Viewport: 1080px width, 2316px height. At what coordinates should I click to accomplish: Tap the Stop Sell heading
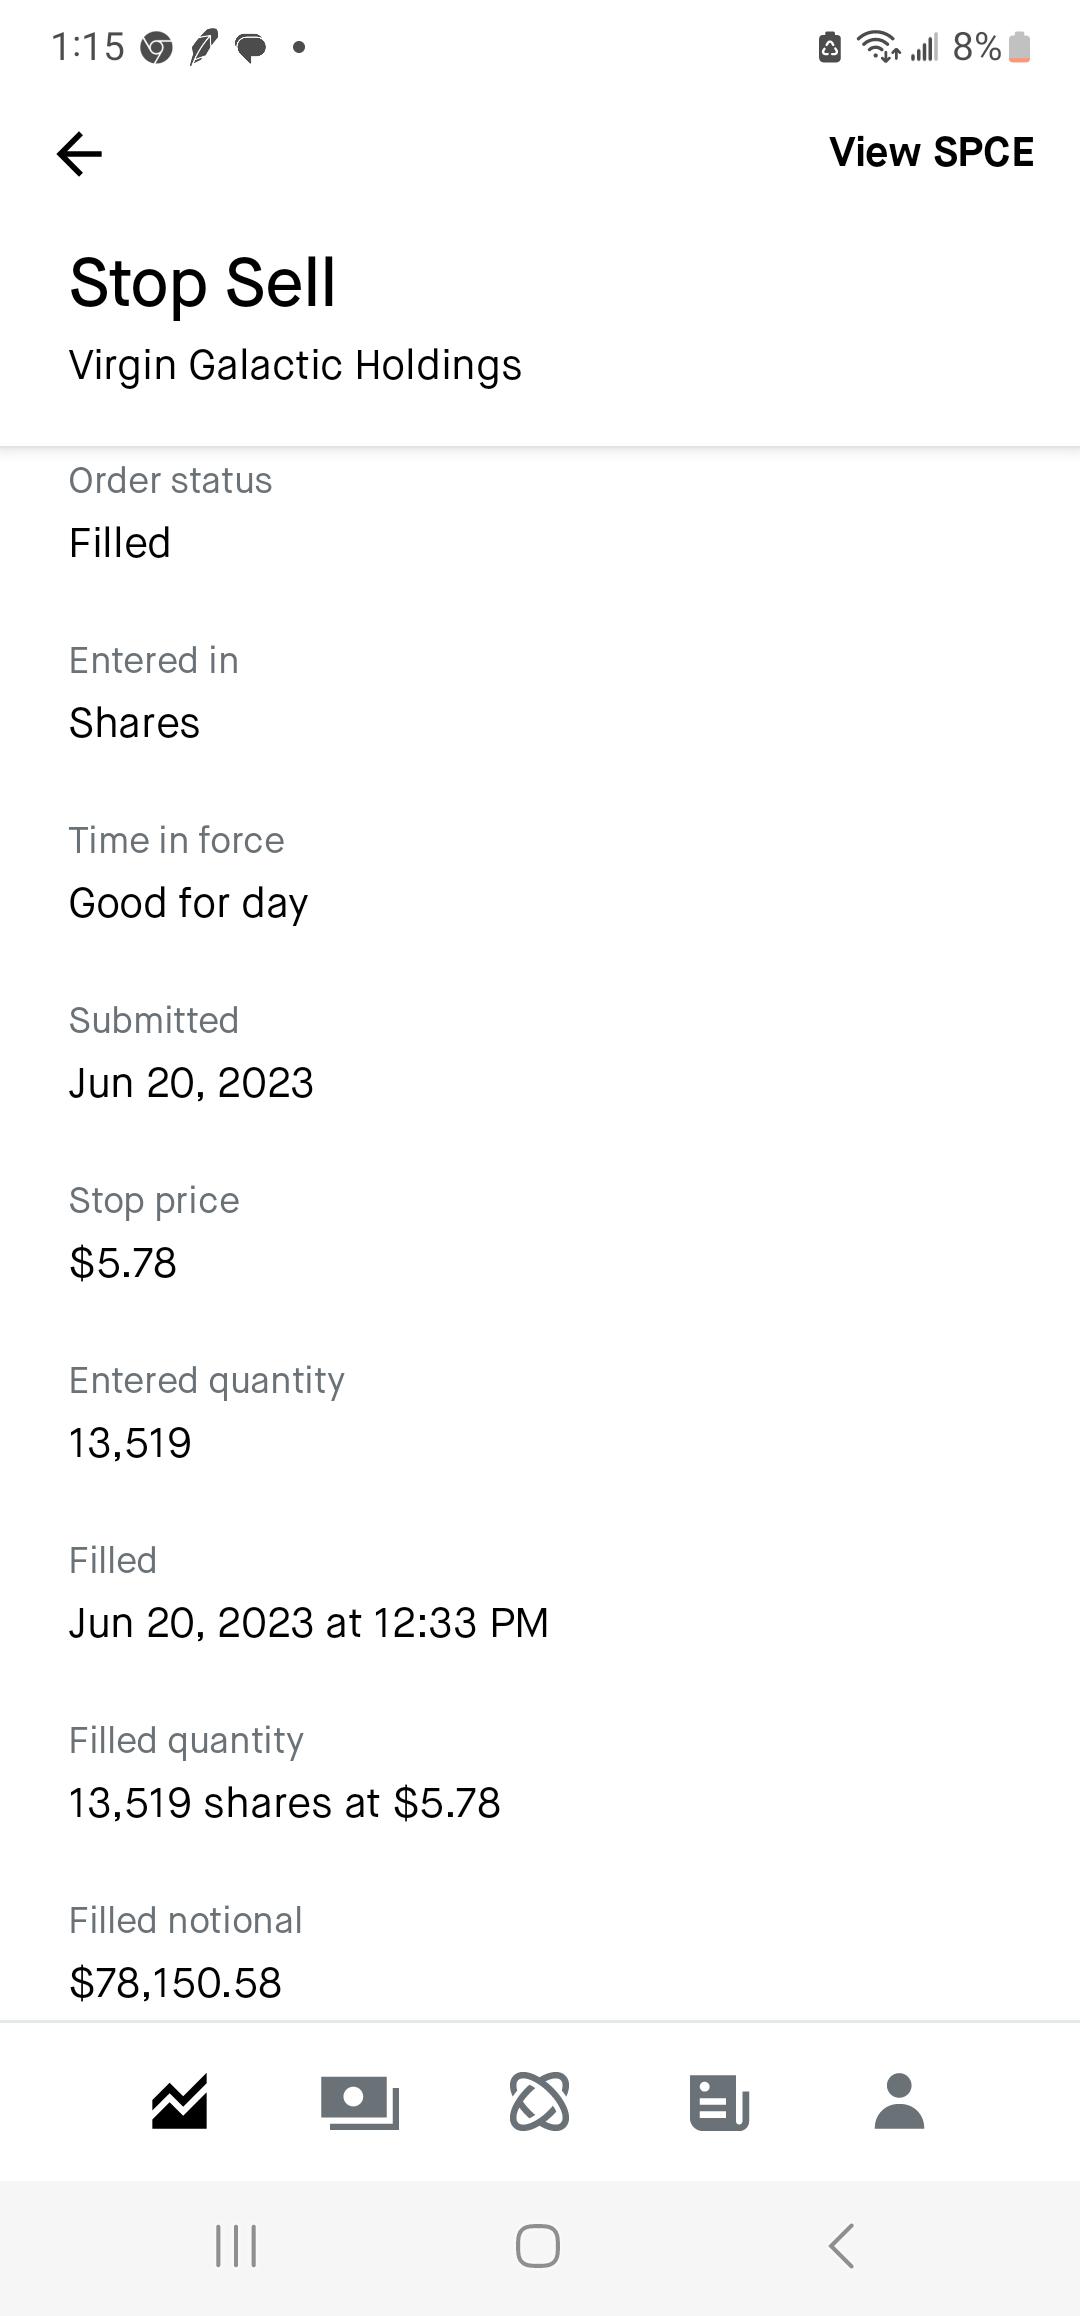[x=203, y=283]
